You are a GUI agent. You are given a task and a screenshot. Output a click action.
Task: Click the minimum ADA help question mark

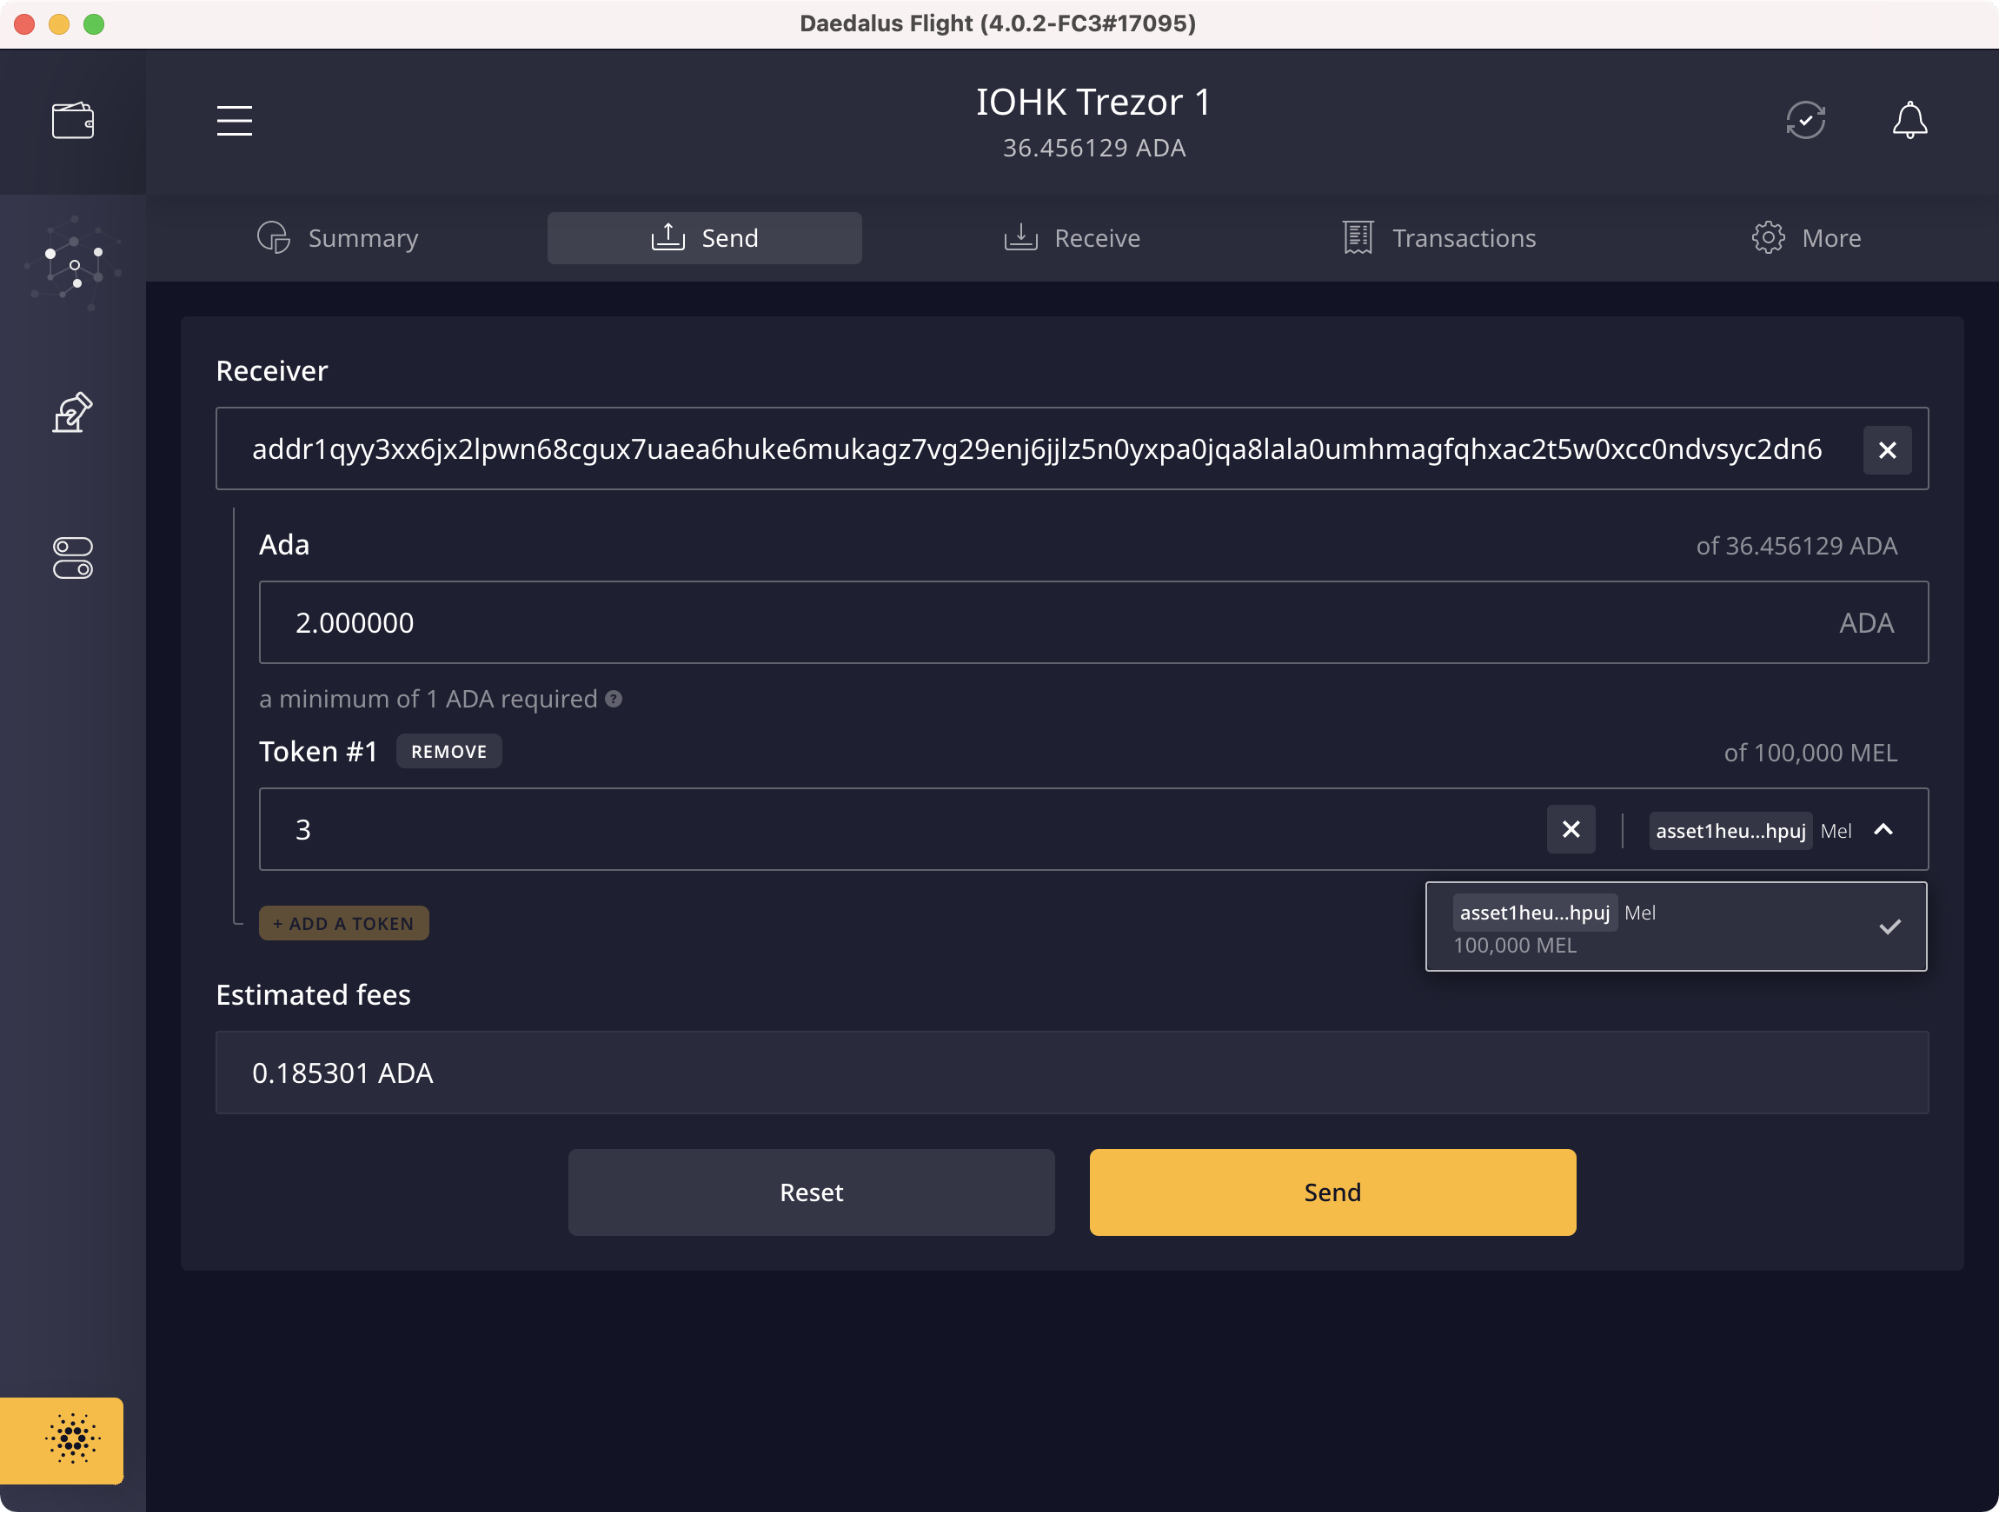click(x=614, y=699)
